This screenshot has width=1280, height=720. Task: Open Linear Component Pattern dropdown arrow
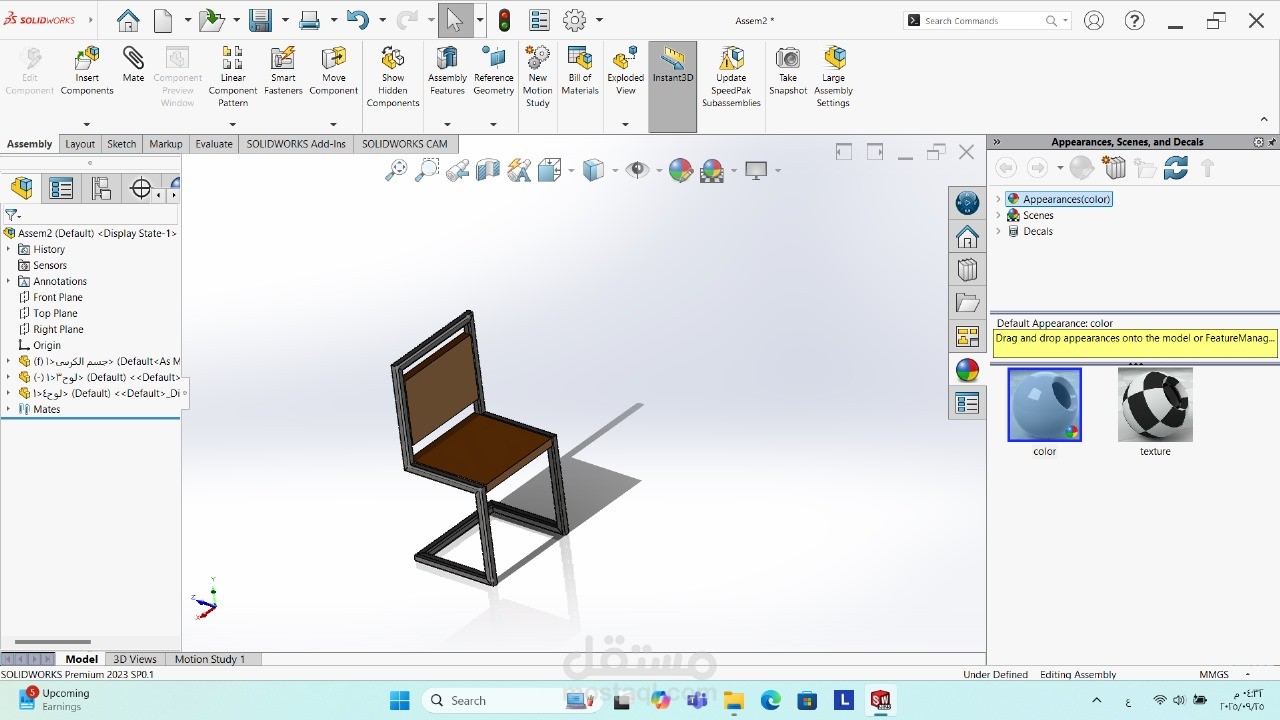(x=233, y=124)
